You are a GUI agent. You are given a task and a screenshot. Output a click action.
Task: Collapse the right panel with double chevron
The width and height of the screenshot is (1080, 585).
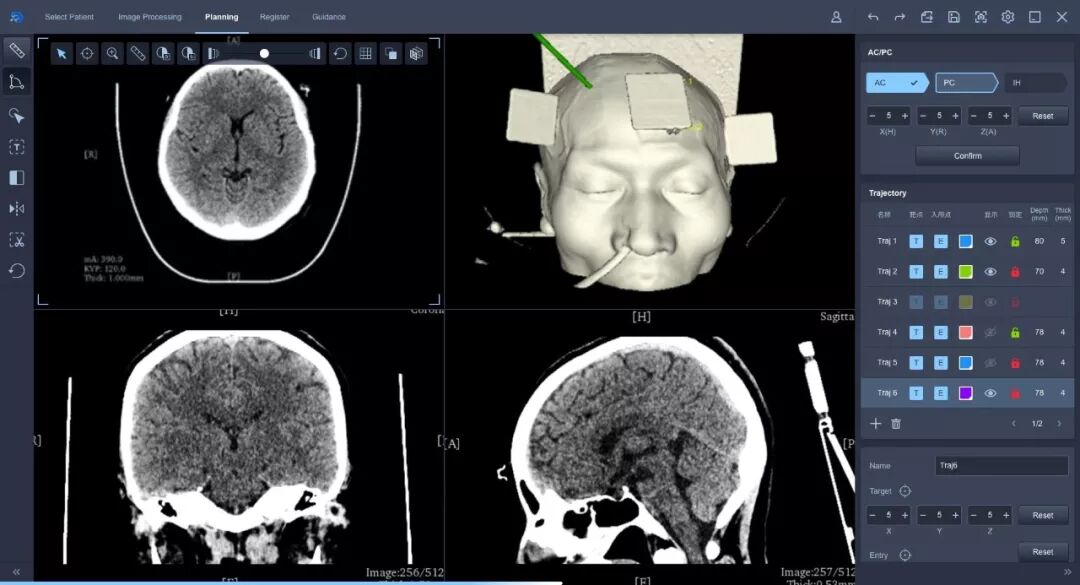point(1068,572)
